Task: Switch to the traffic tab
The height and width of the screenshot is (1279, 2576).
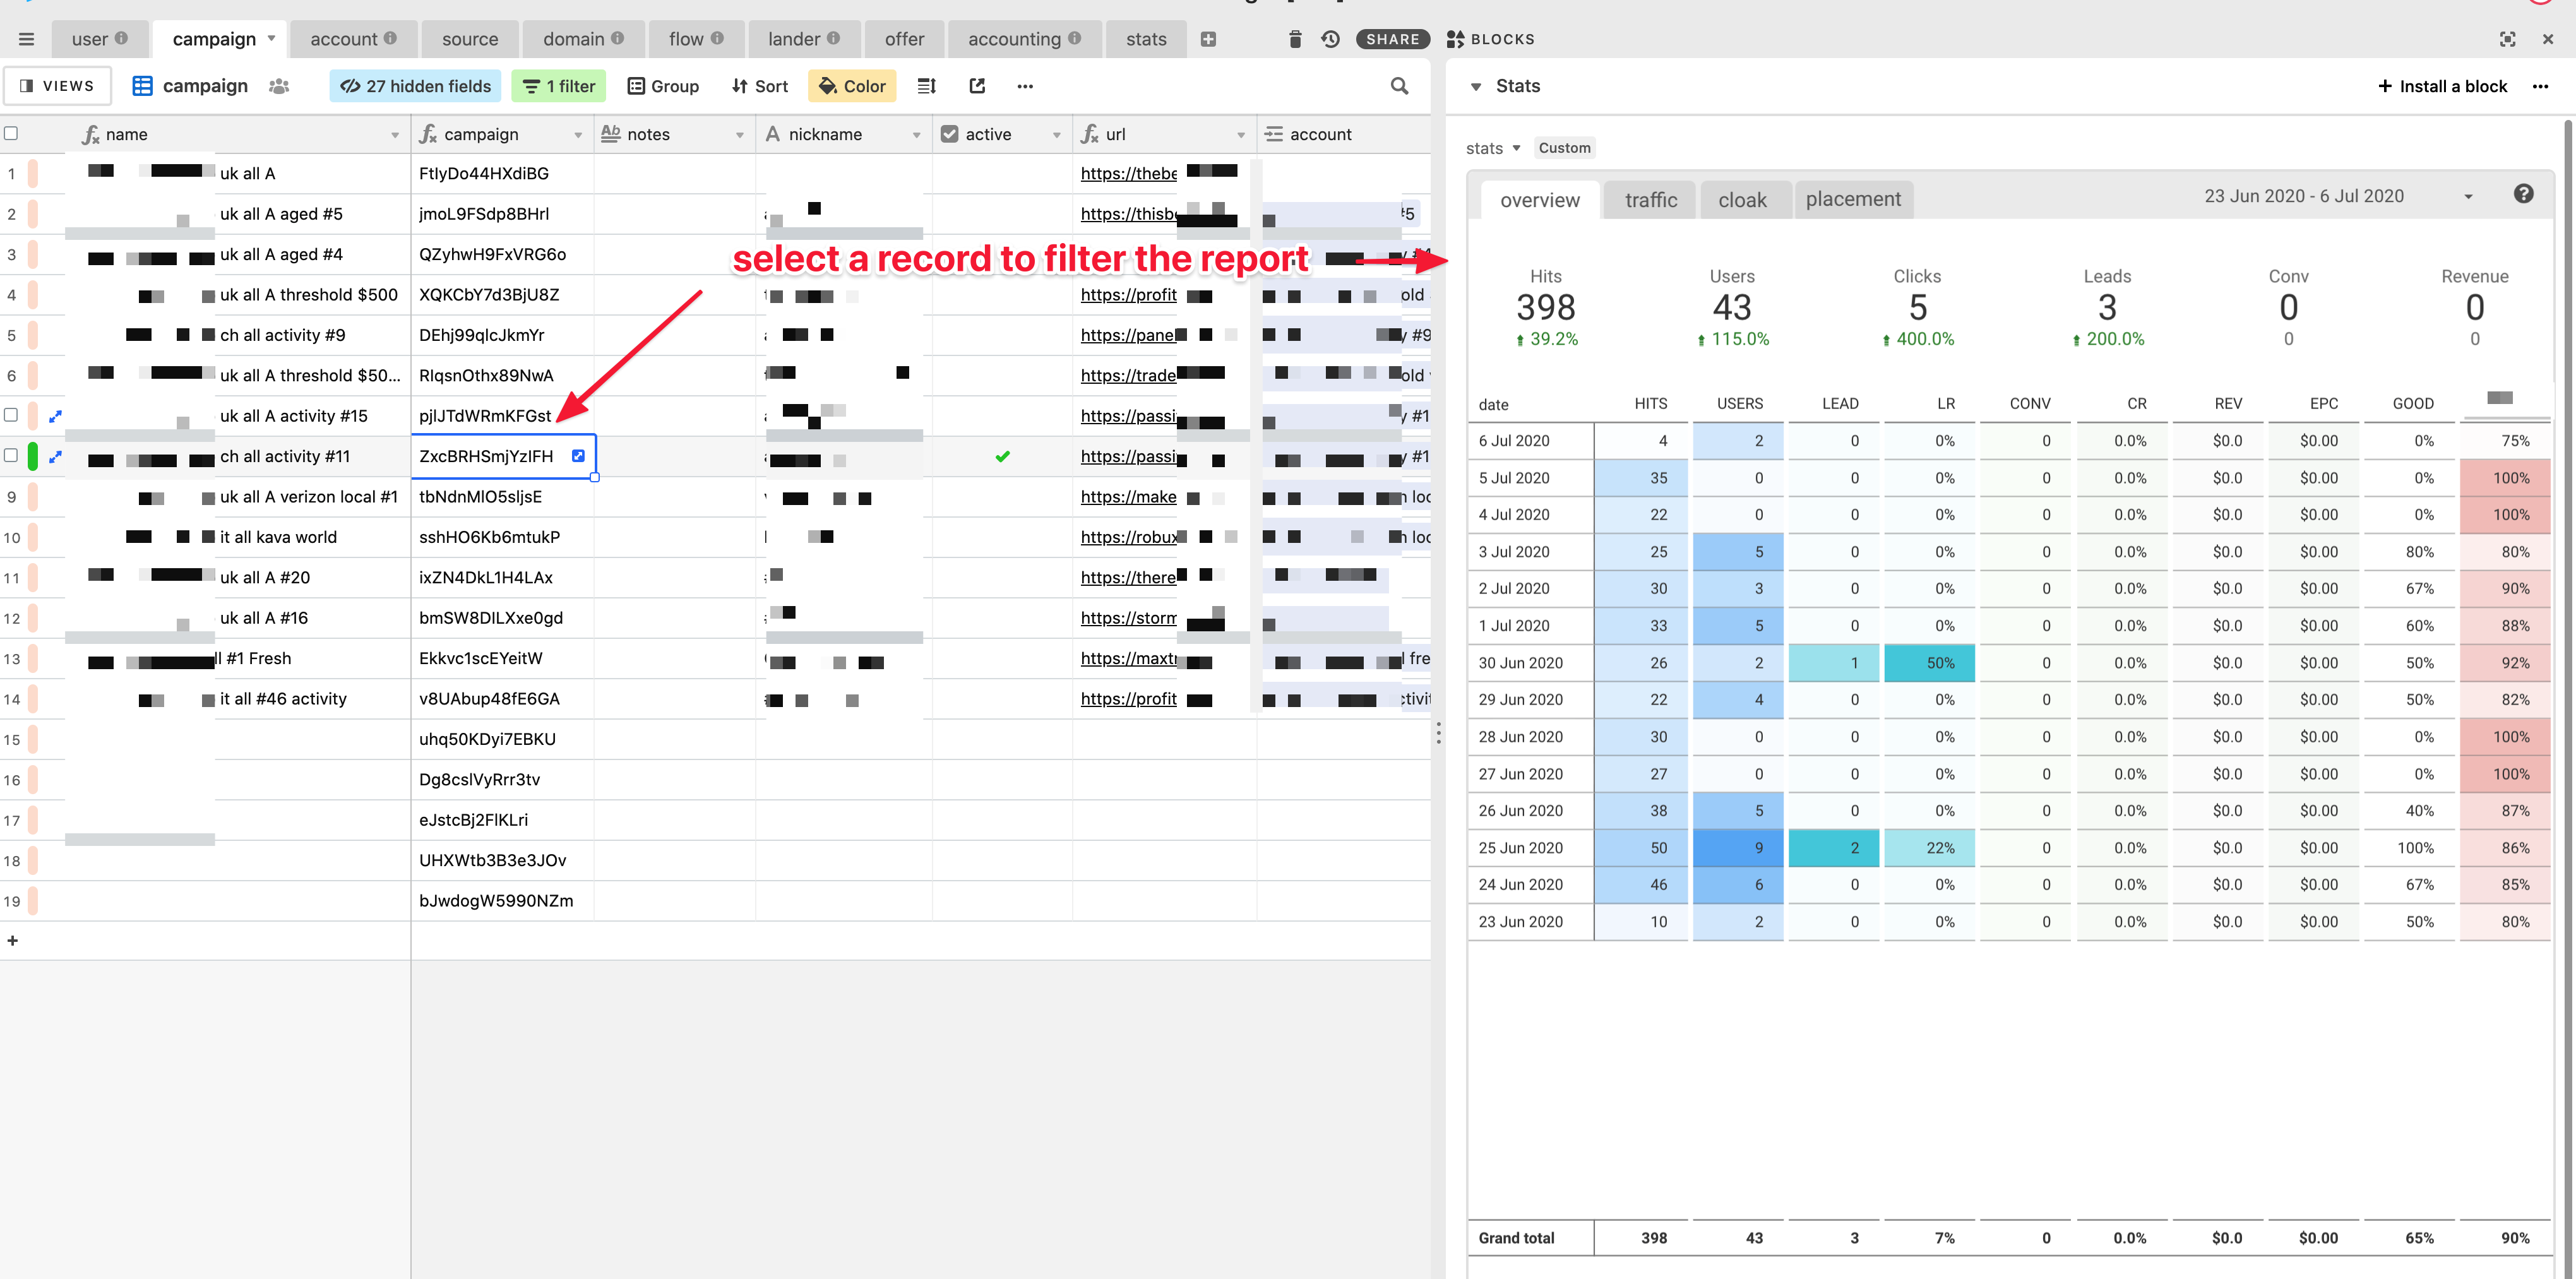Action: pos(1650,200)
